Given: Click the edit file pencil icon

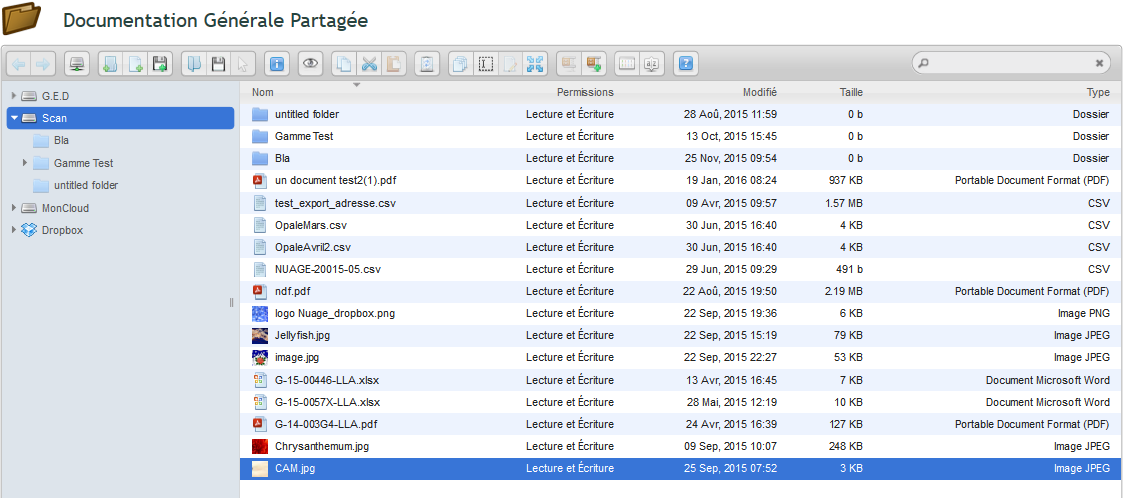Looking at the screenshot, I should pyautogui.click(x=510, y=64).
